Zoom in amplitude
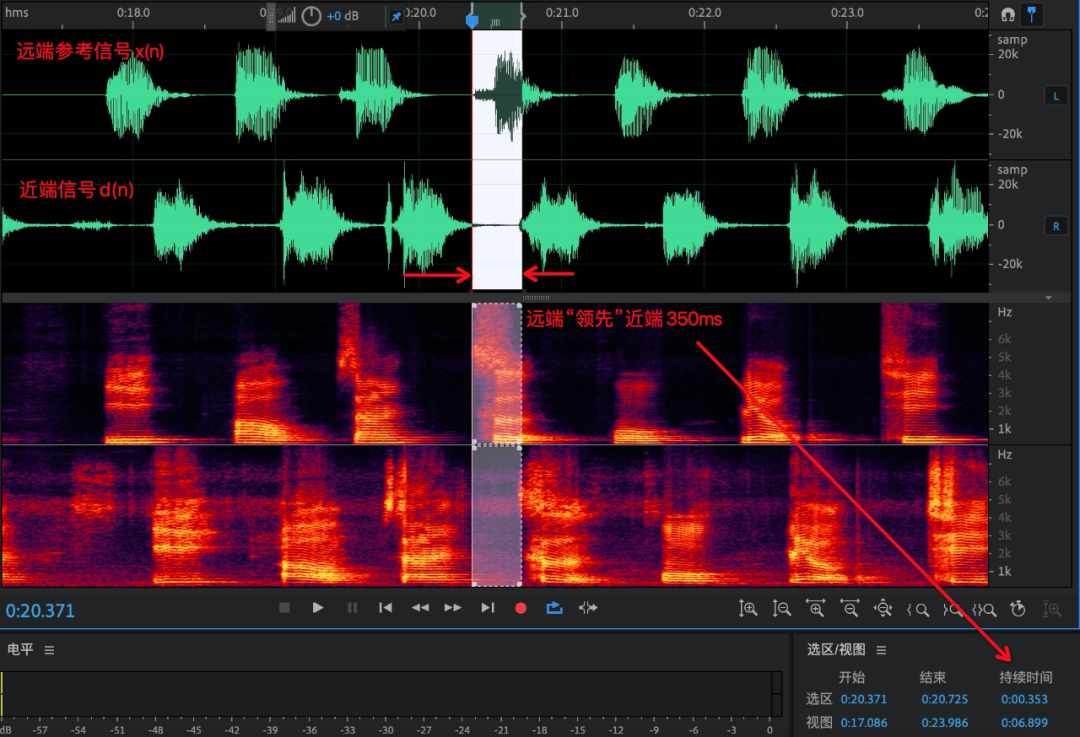The image size is (1080, 737). click(748, 608)
